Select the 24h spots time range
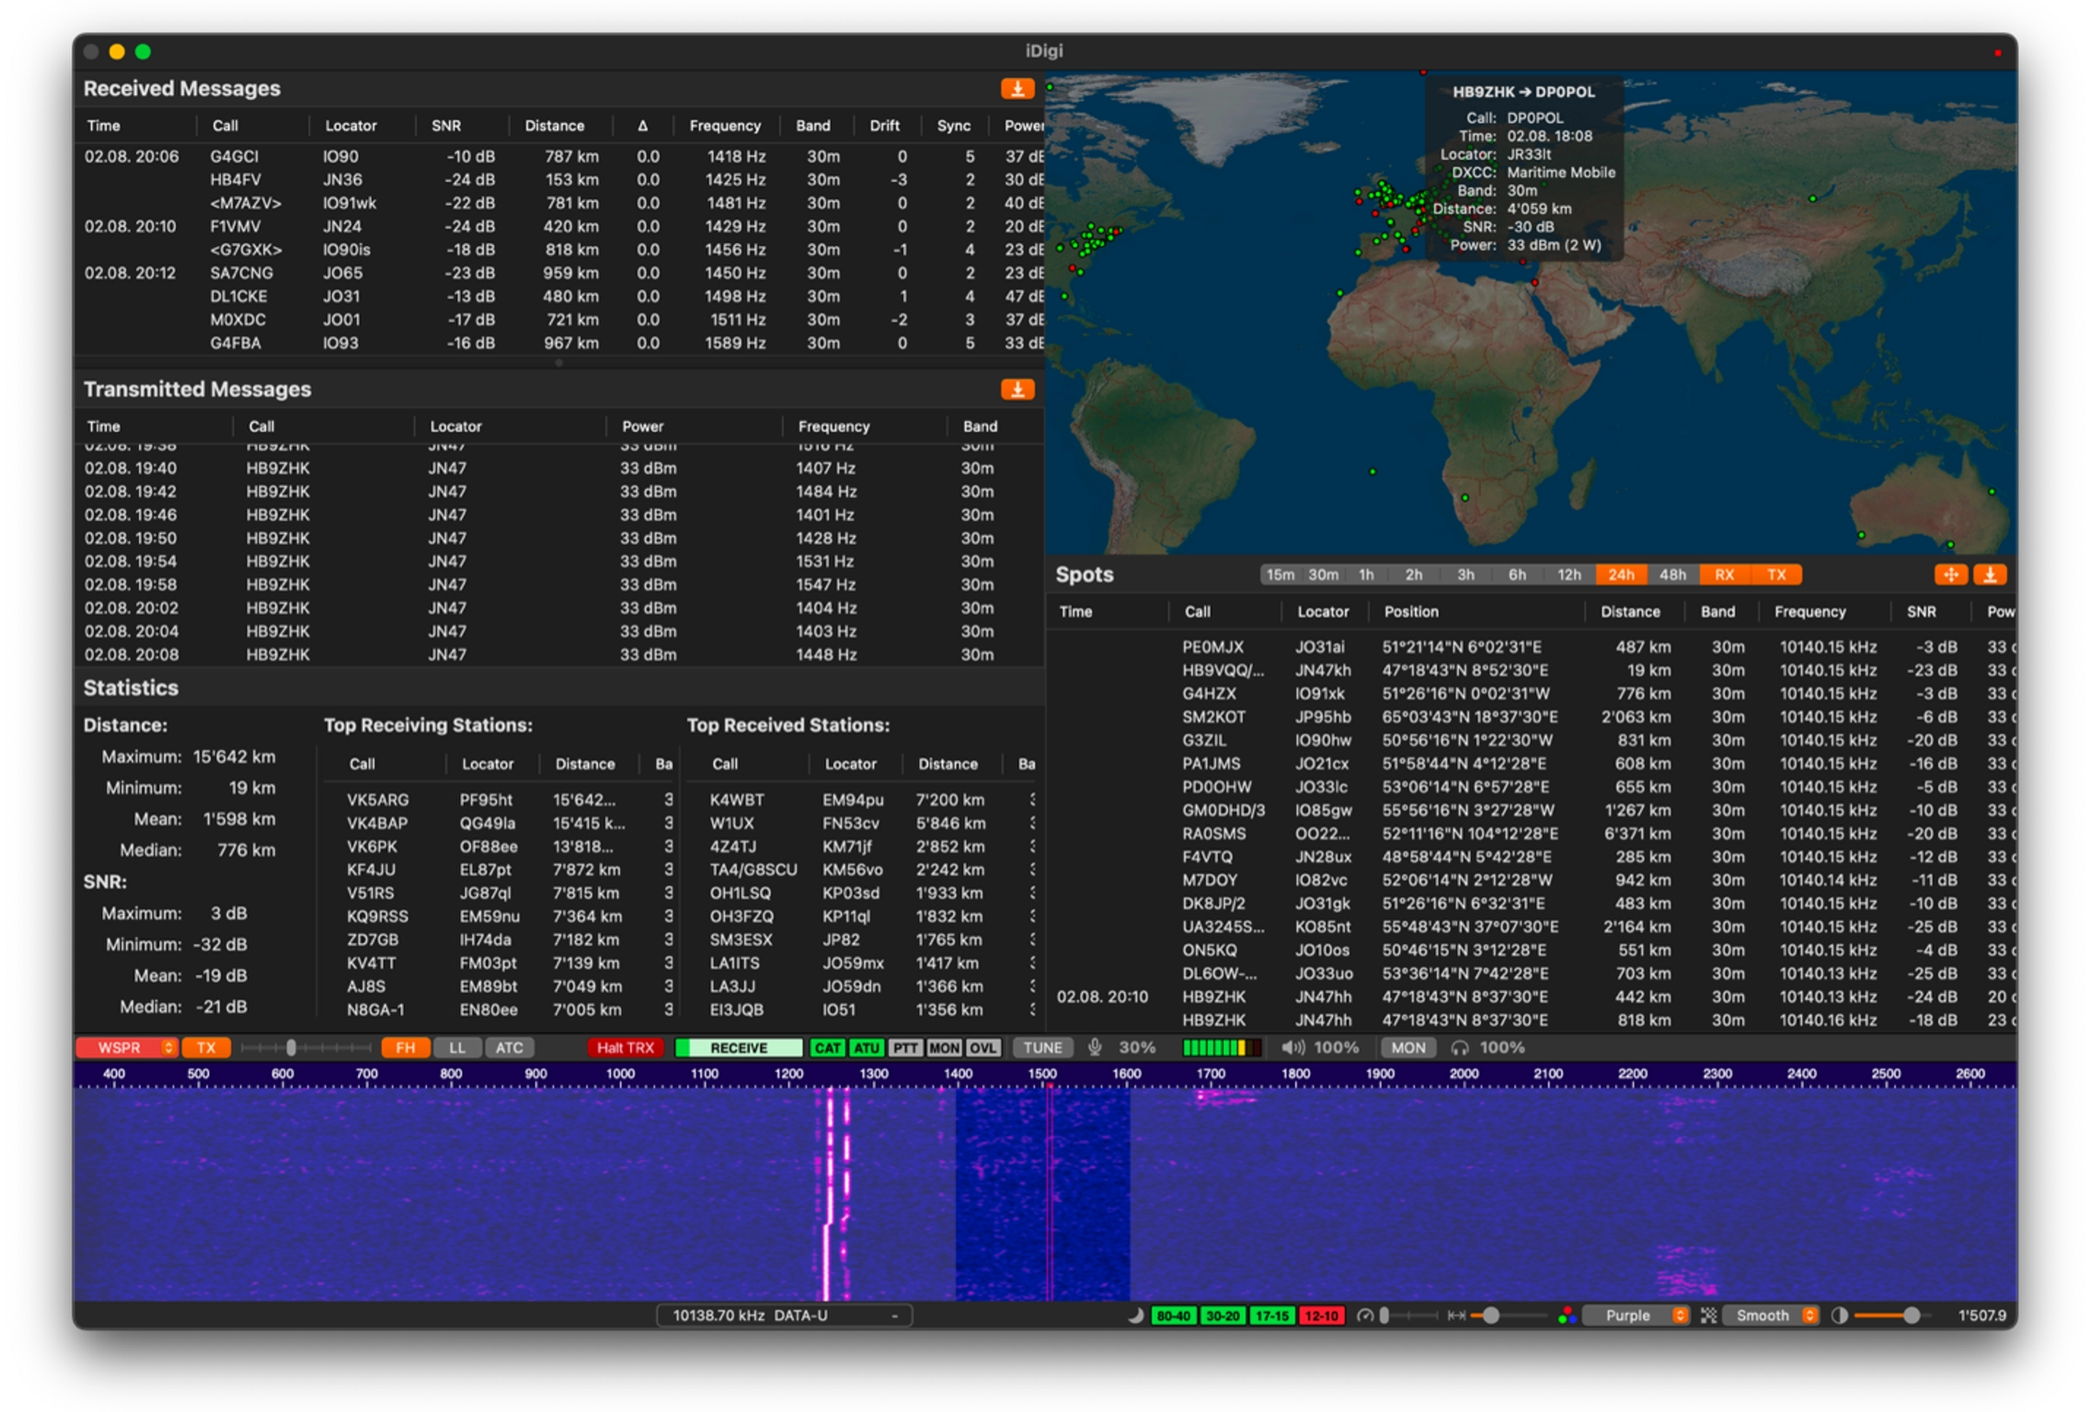This screenshot has width=2092, height=1412. 1621,575
